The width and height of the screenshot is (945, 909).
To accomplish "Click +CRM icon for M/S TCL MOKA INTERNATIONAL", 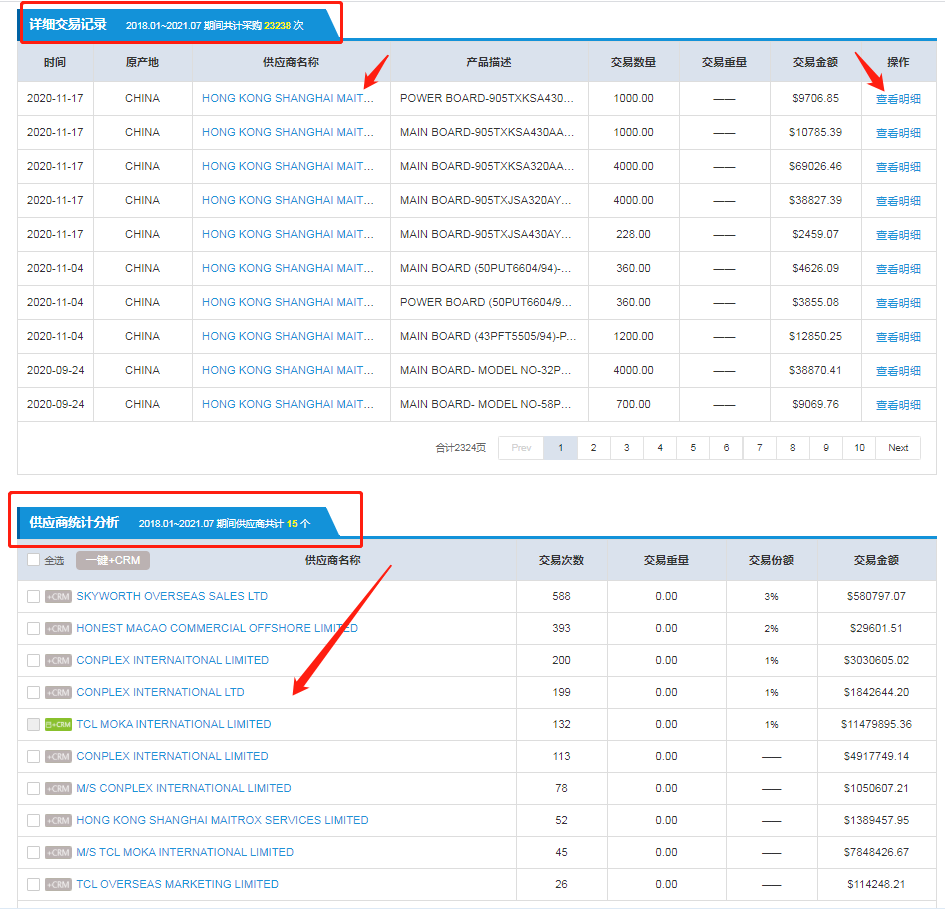I will [58, 852].
